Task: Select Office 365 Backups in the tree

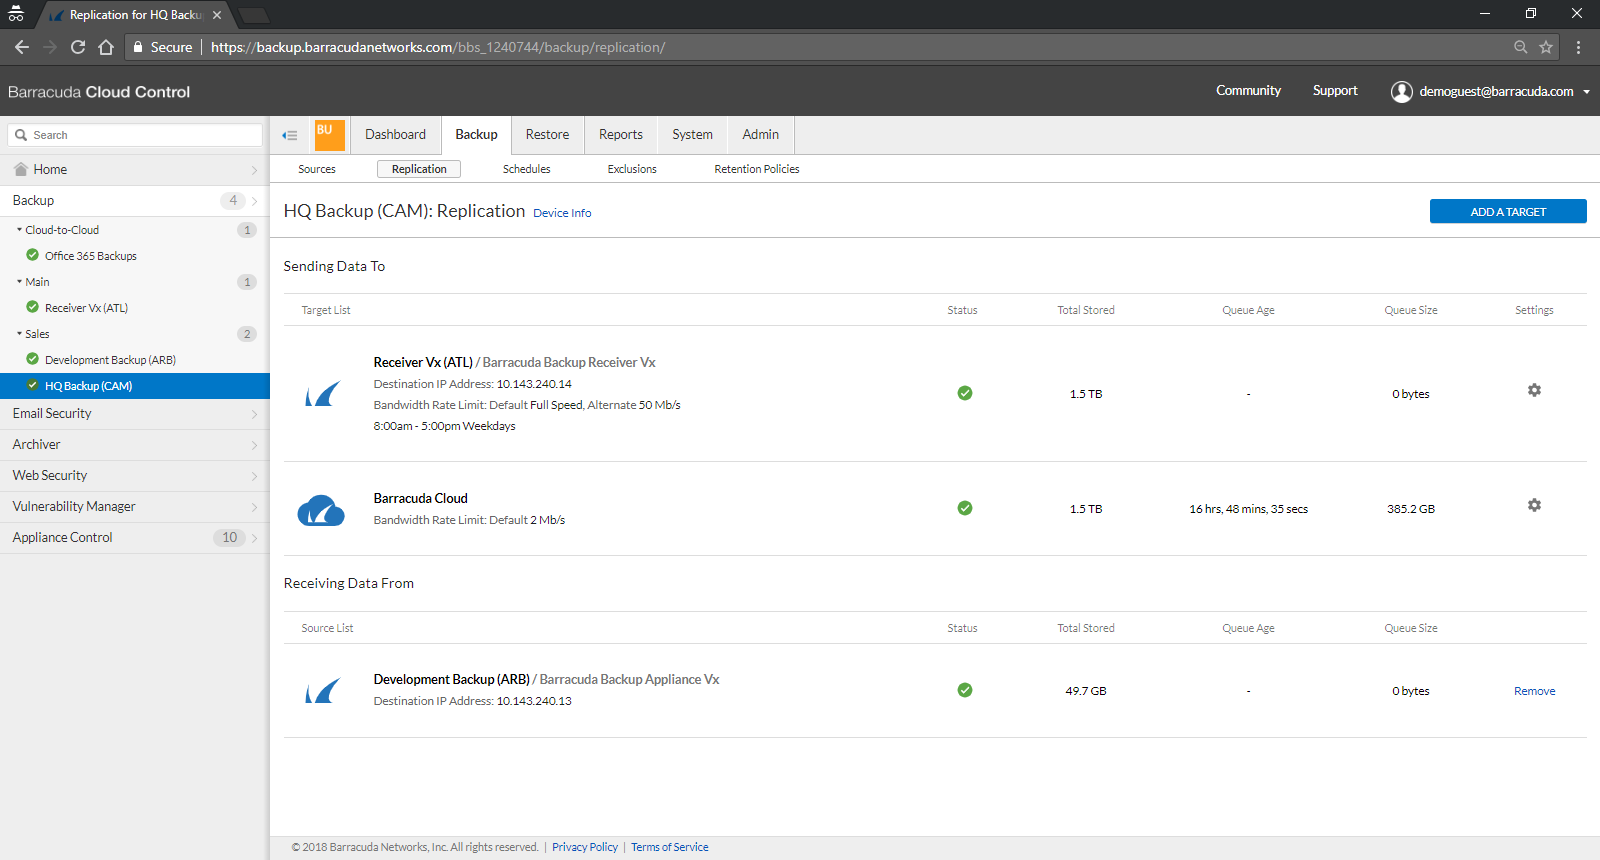Action: pos(90,256)
